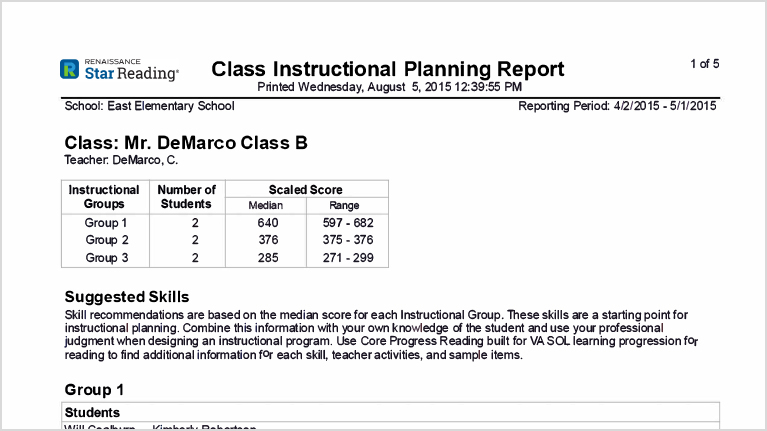
Task: Click the Group 1 section heading
Action: [94, 390]
